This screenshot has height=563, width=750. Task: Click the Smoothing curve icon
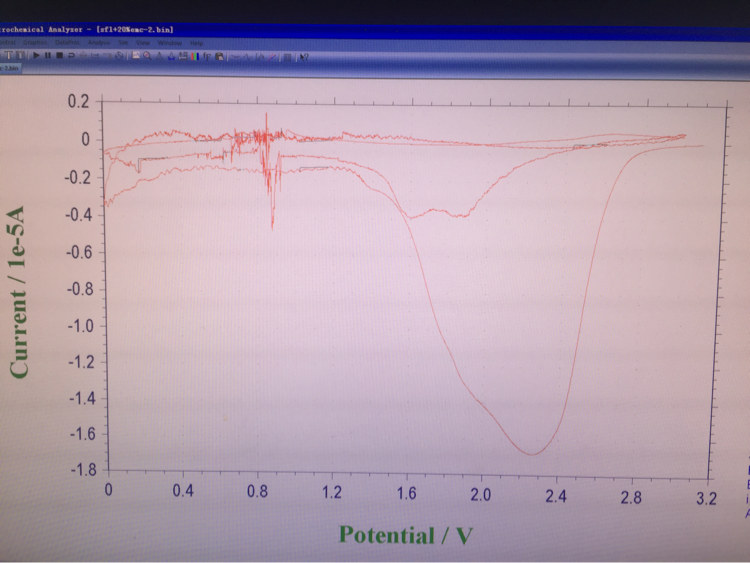(235, 57)
